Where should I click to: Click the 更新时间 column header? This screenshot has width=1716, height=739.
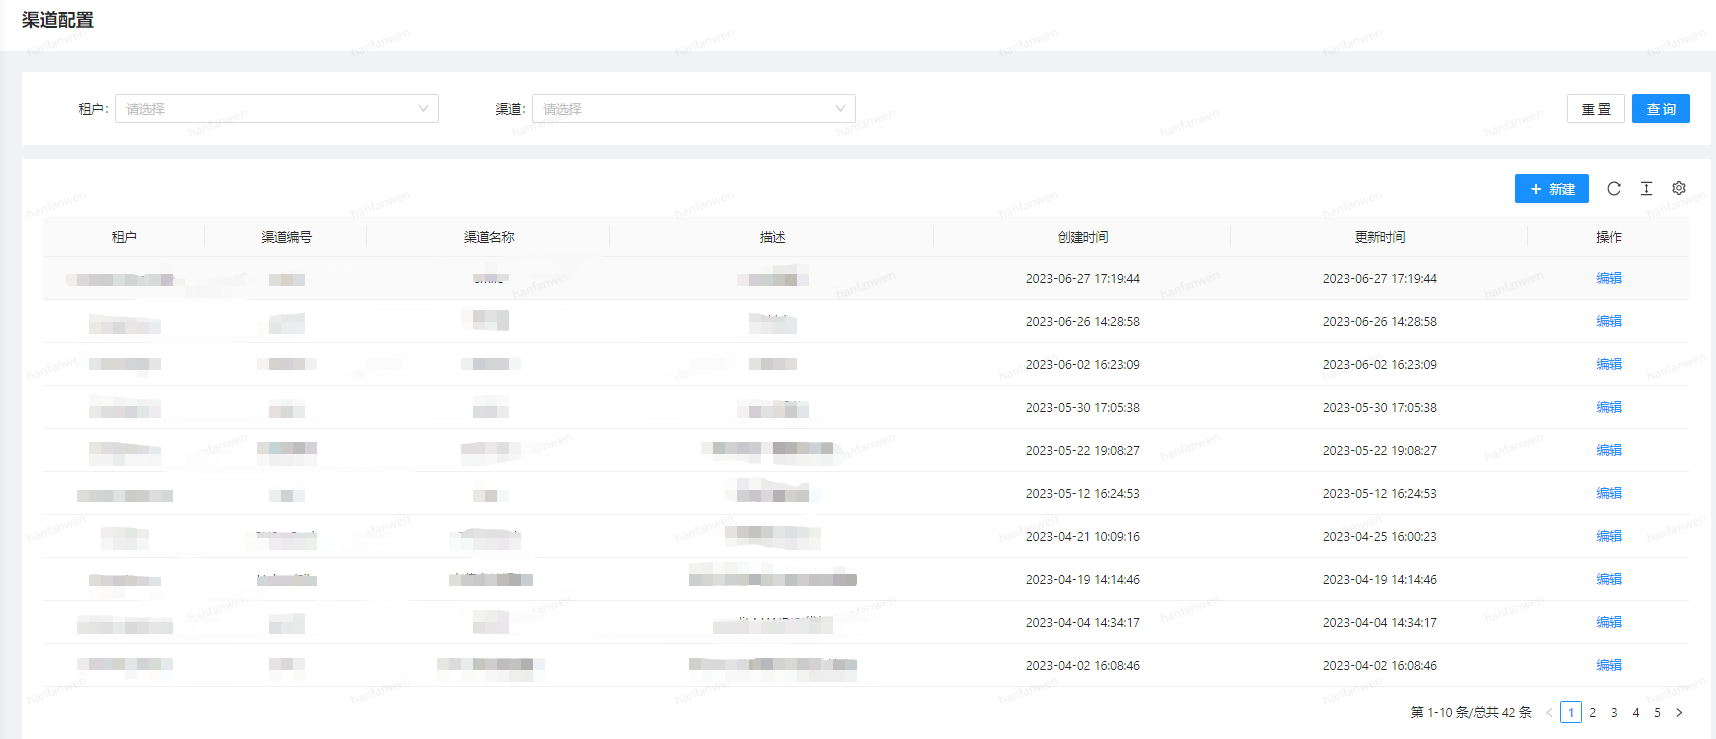pyautogui.click(x=1380, y=237)
